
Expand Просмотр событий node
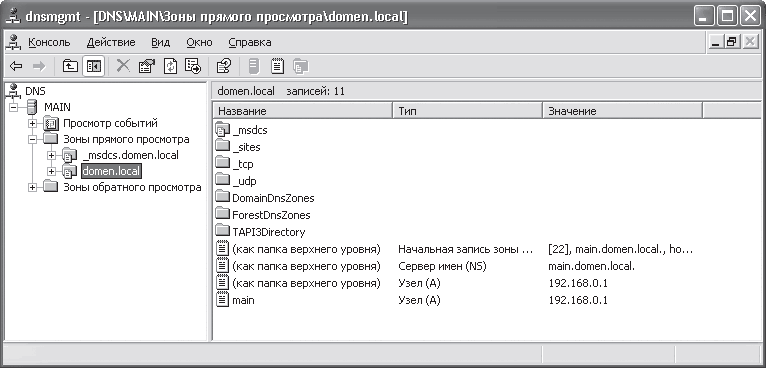[x=33, y=124]
